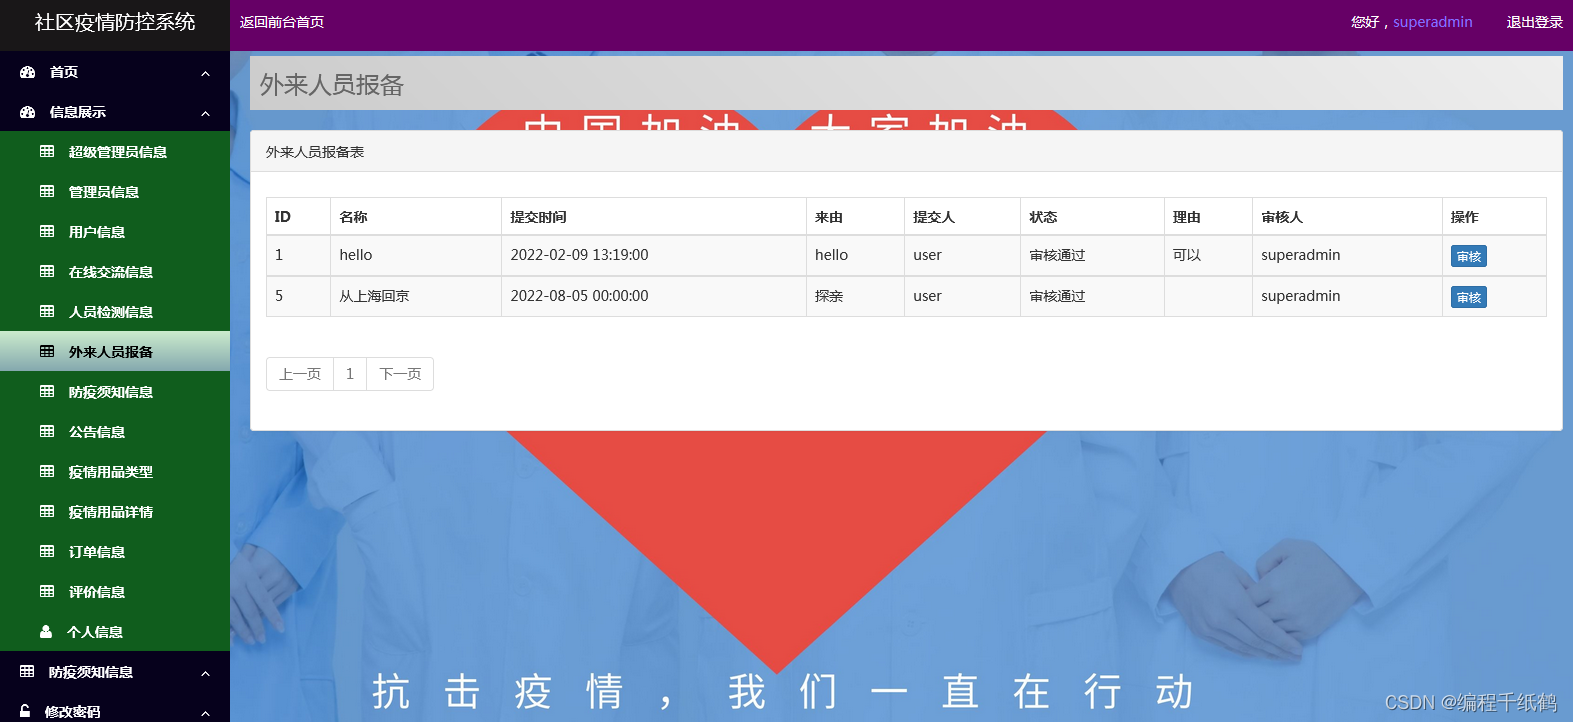Screen dimensions: 1573x722
Task: Open 在线交流信息 menu item
Action: click(115, 272)
